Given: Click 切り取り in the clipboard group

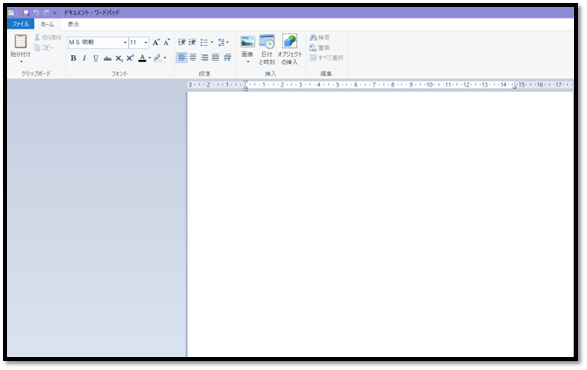Looking at the screenshot, I should (x=48, y=37).
